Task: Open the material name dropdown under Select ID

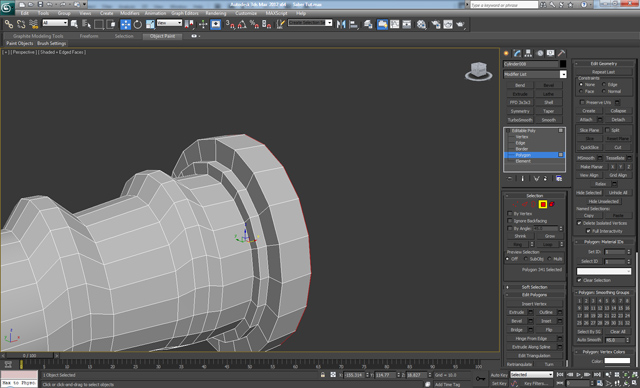Action: tap(604, 271)
